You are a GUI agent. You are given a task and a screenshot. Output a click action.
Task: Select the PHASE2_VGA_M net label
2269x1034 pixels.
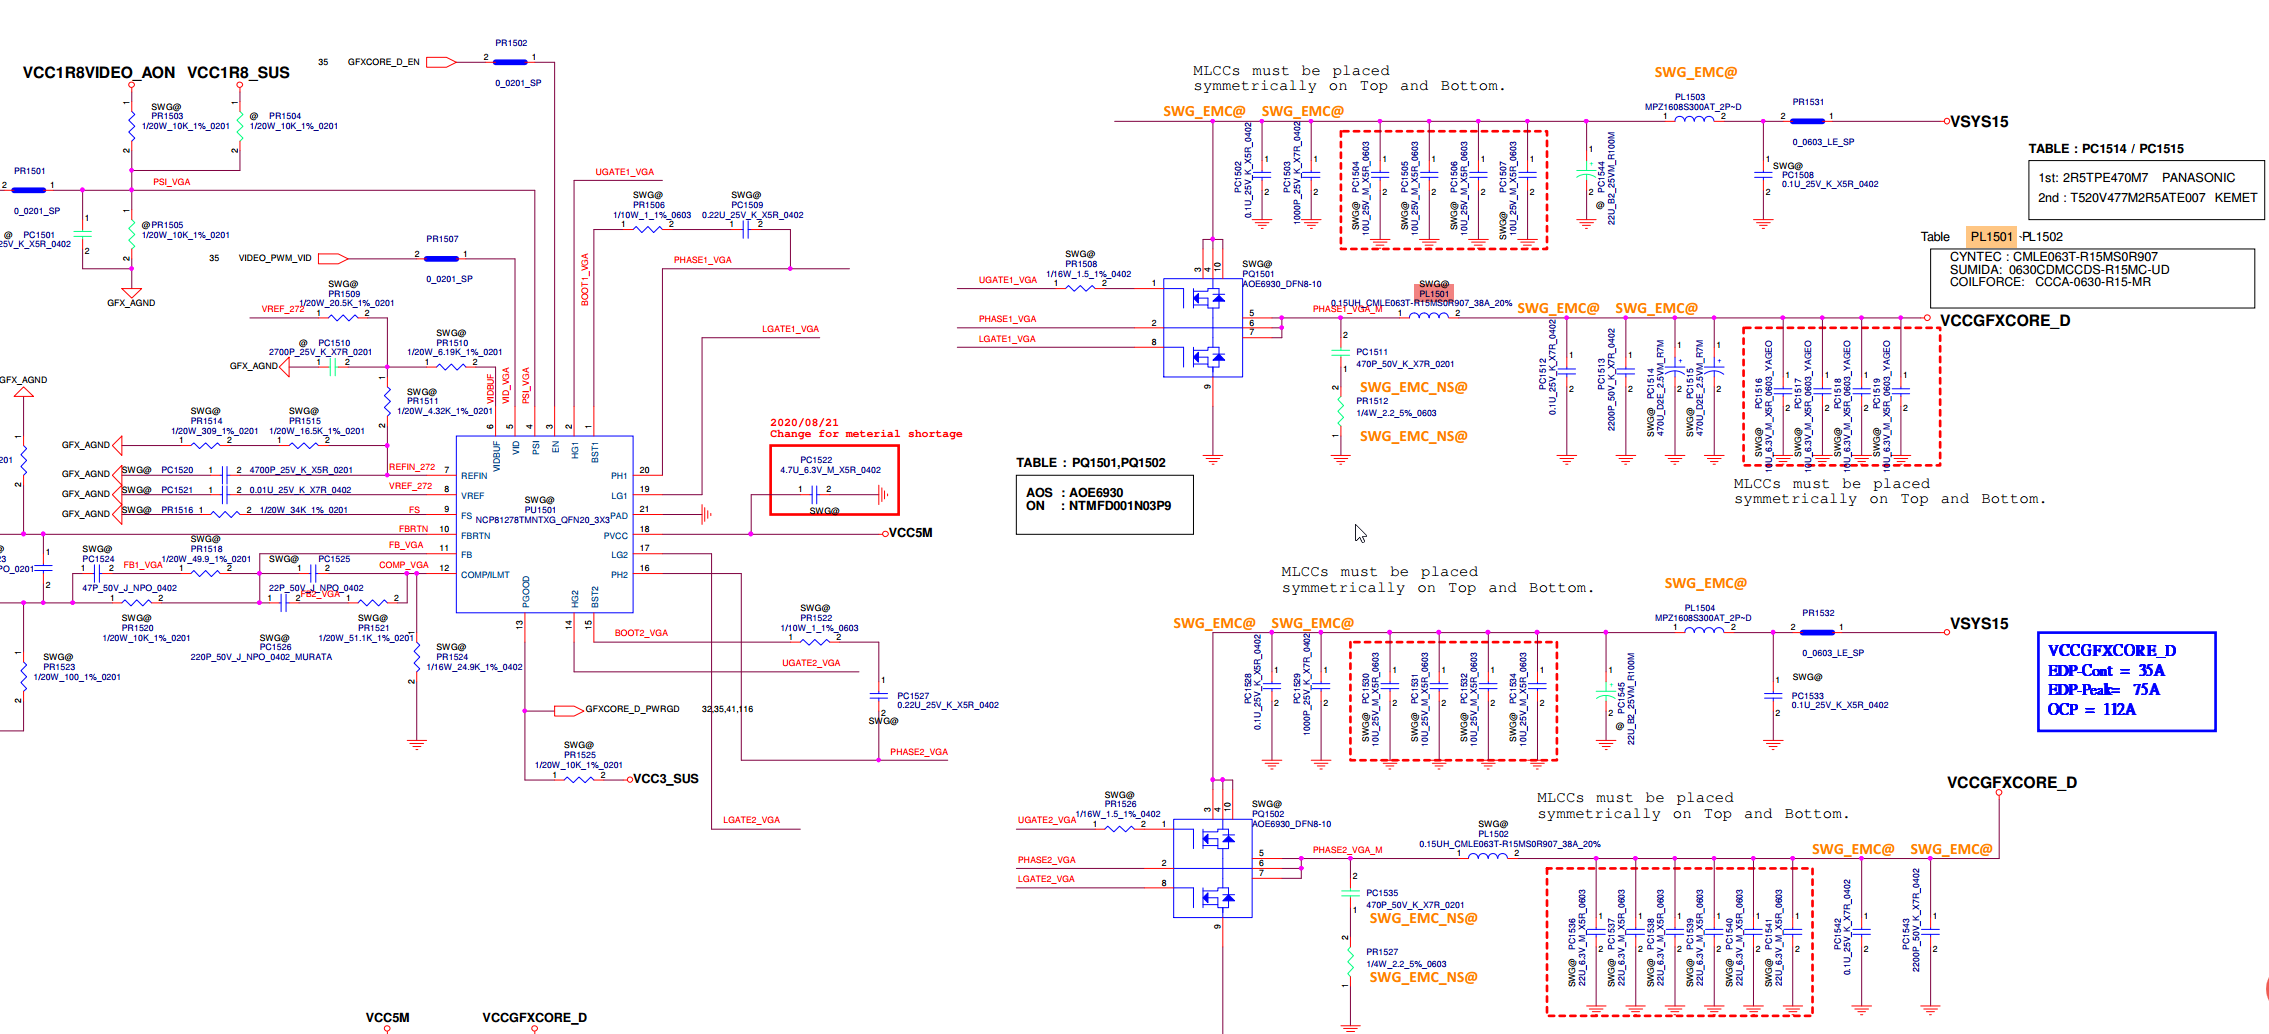click(1347, 850)
